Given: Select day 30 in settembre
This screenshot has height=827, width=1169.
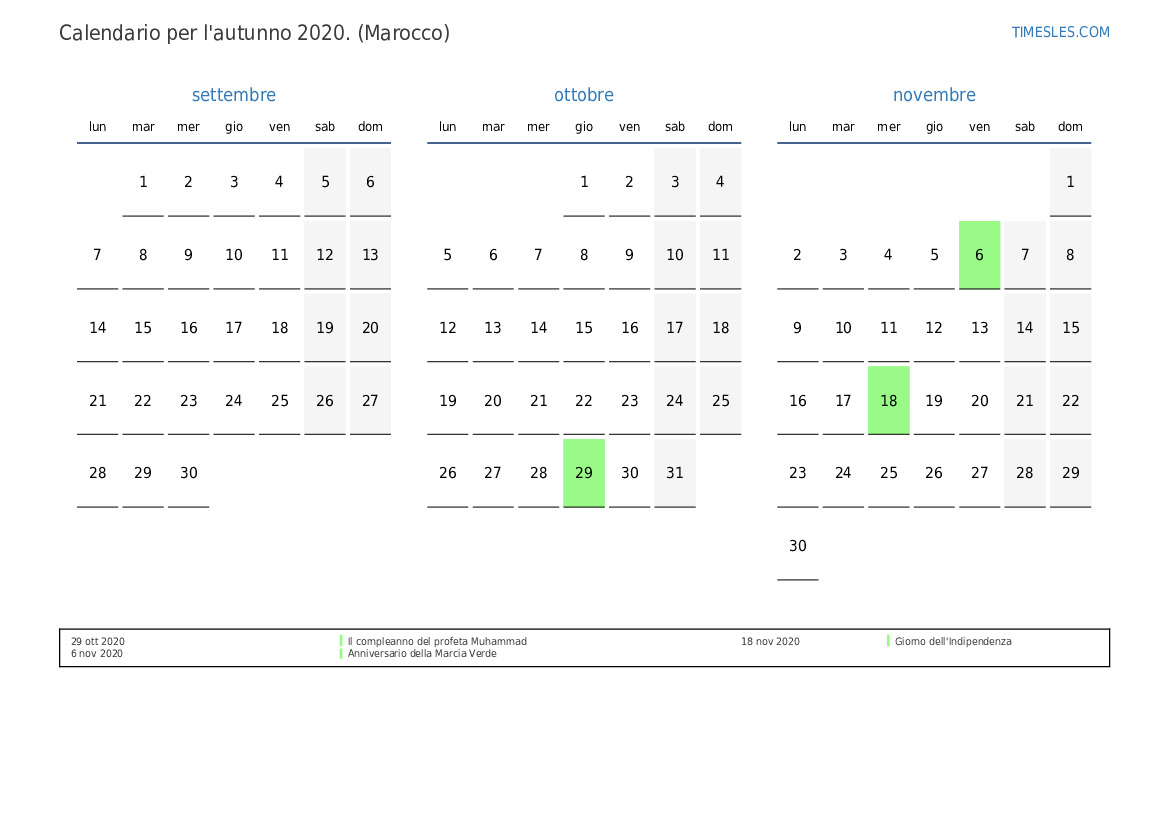Looking at the screenshot, I should [189, 473].
